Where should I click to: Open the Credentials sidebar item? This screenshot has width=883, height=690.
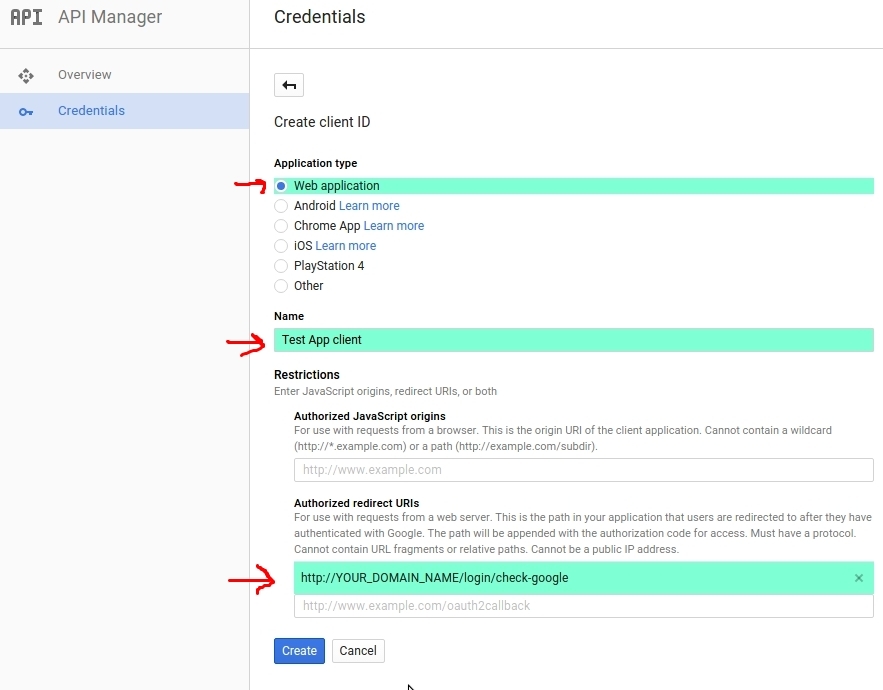[x=91, y=111]
